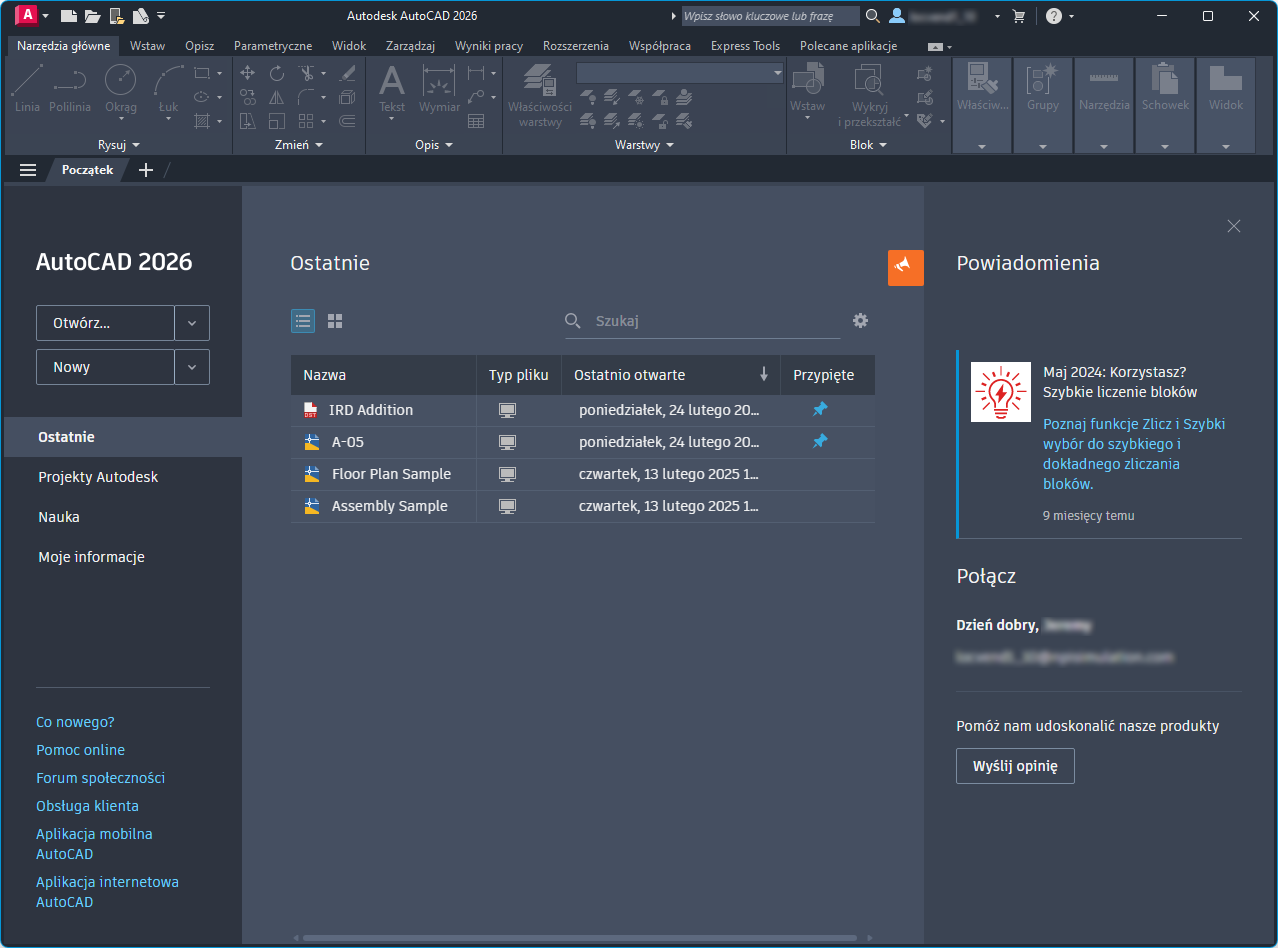Click the Move tool in Zmień panel
The width and height of the screenshot is (1278, 948).
tap(248, 73)
